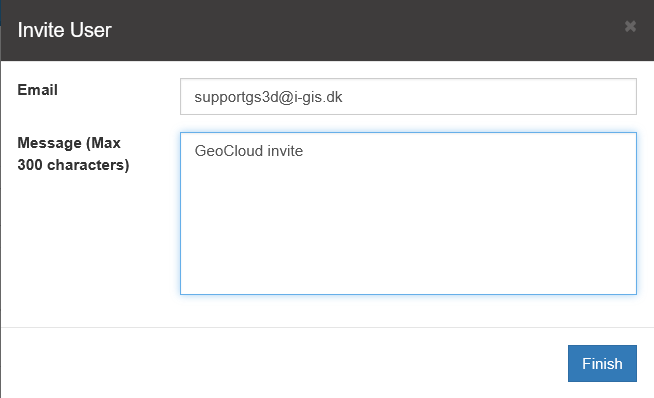
Task: Click the word 'User' in the title
Action: tap(91, 30)
